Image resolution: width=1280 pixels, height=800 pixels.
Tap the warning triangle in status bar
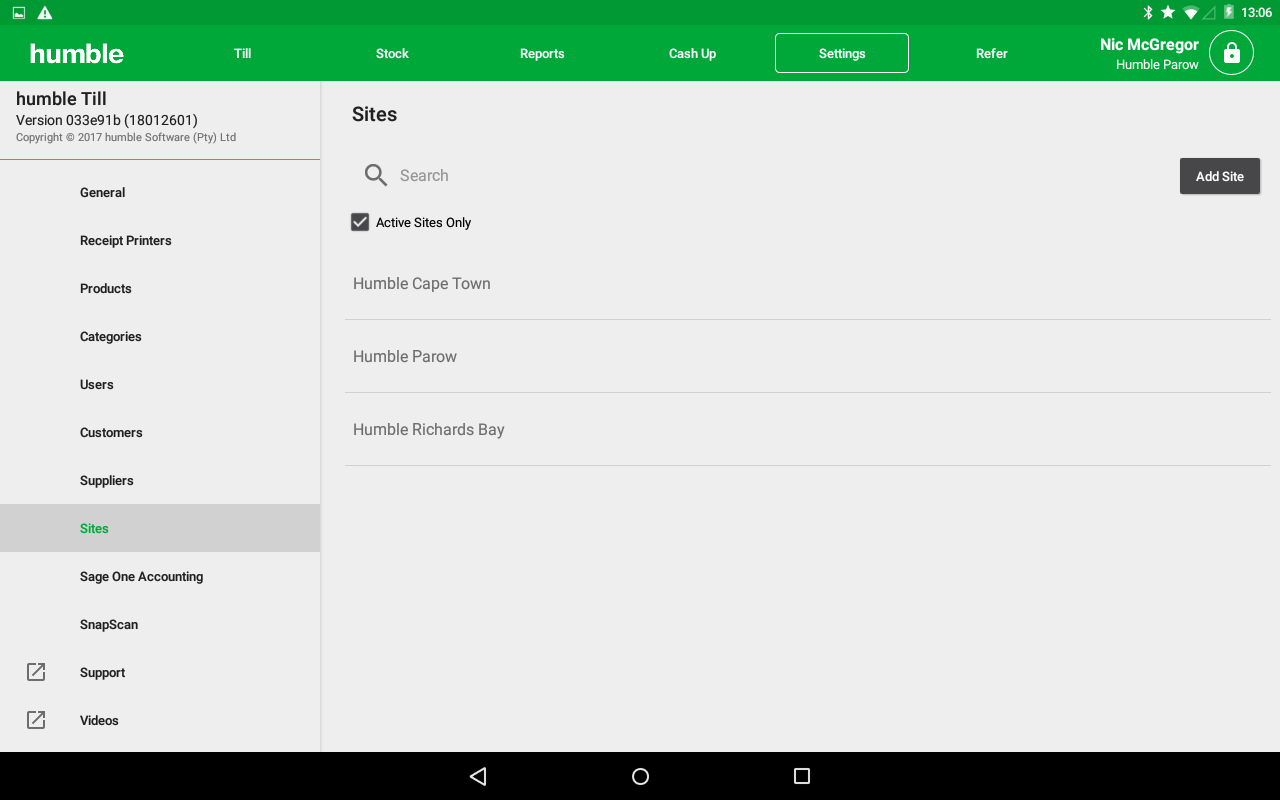(45, 13)
